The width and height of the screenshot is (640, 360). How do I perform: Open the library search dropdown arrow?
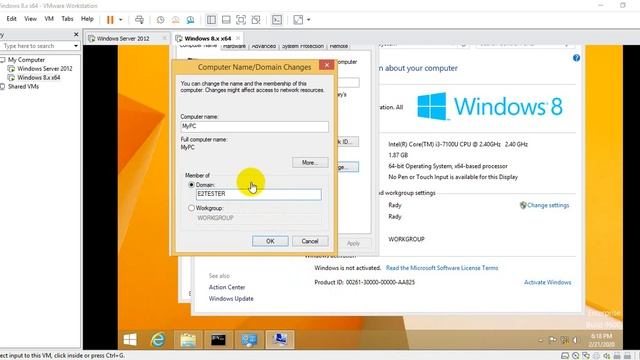[x=76, y=46]
